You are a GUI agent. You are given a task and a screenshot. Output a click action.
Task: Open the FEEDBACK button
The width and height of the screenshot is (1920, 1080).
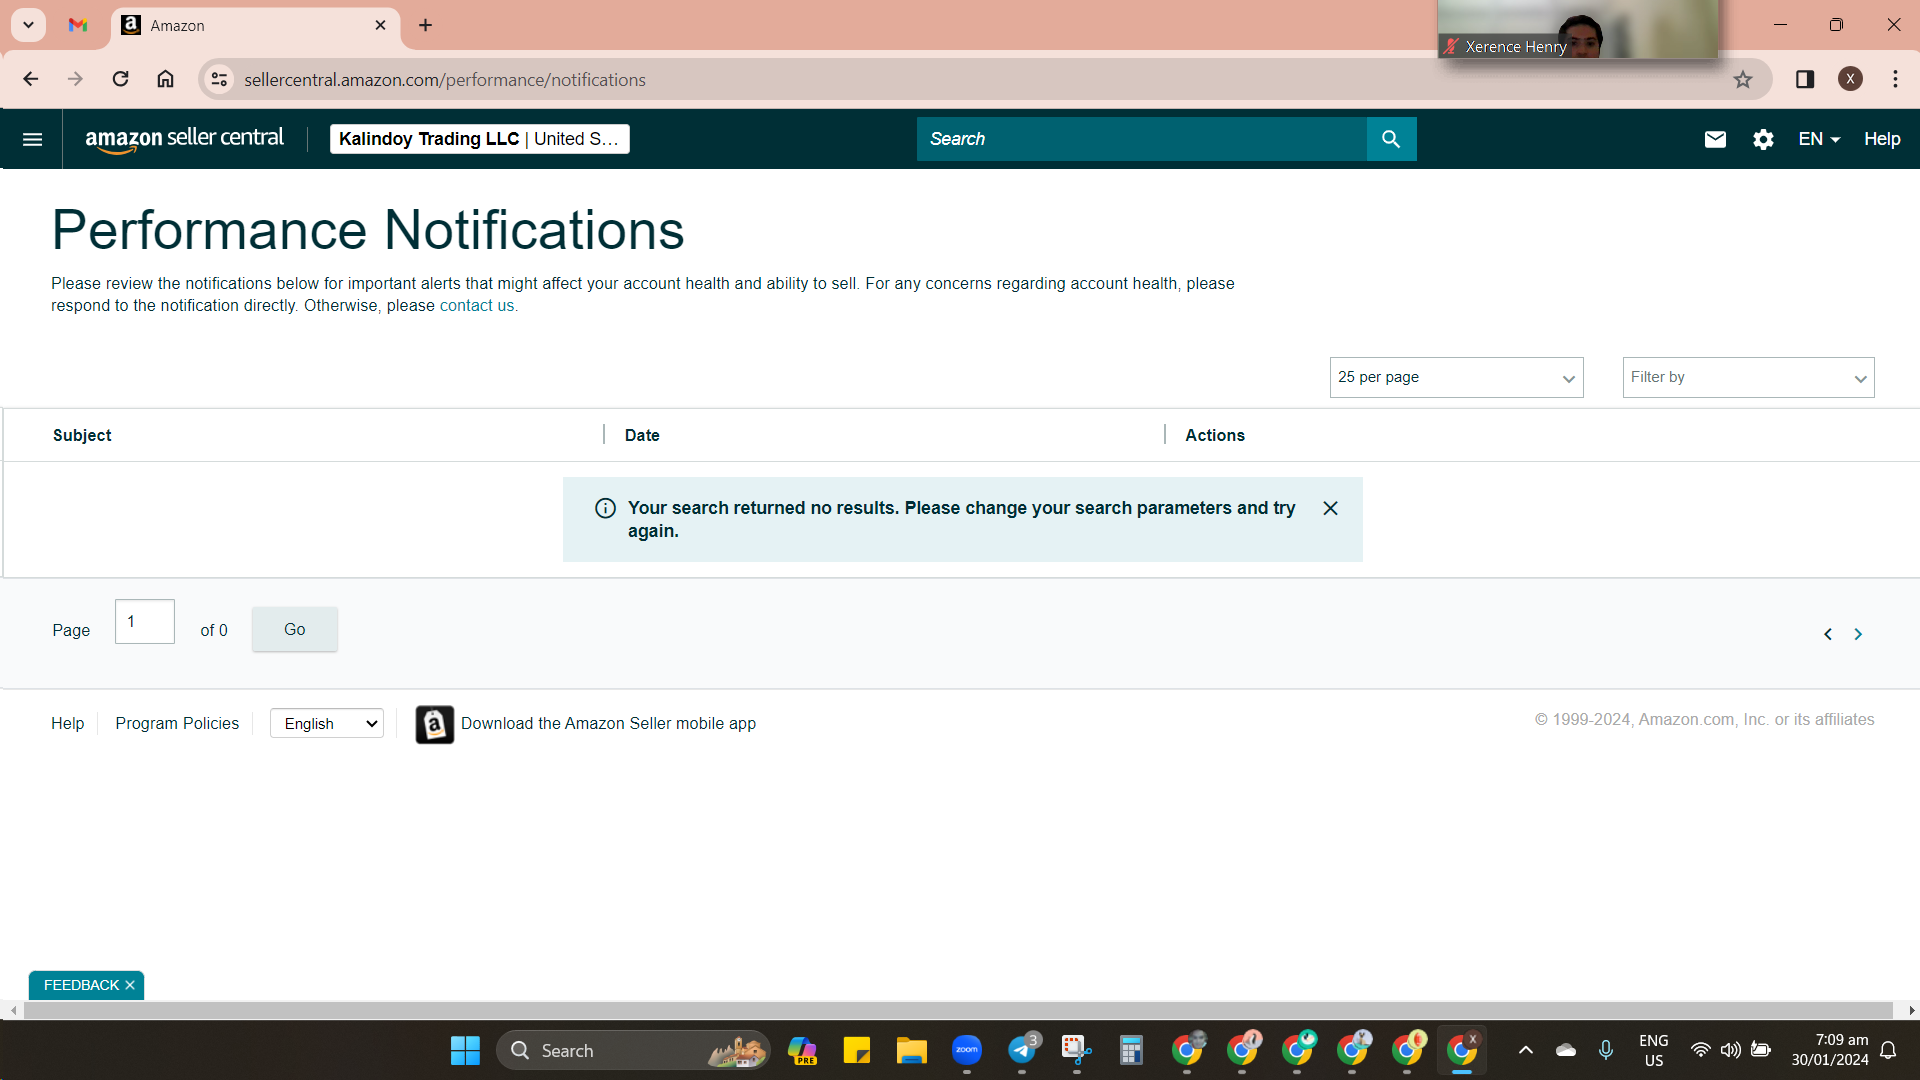point(80,985)
